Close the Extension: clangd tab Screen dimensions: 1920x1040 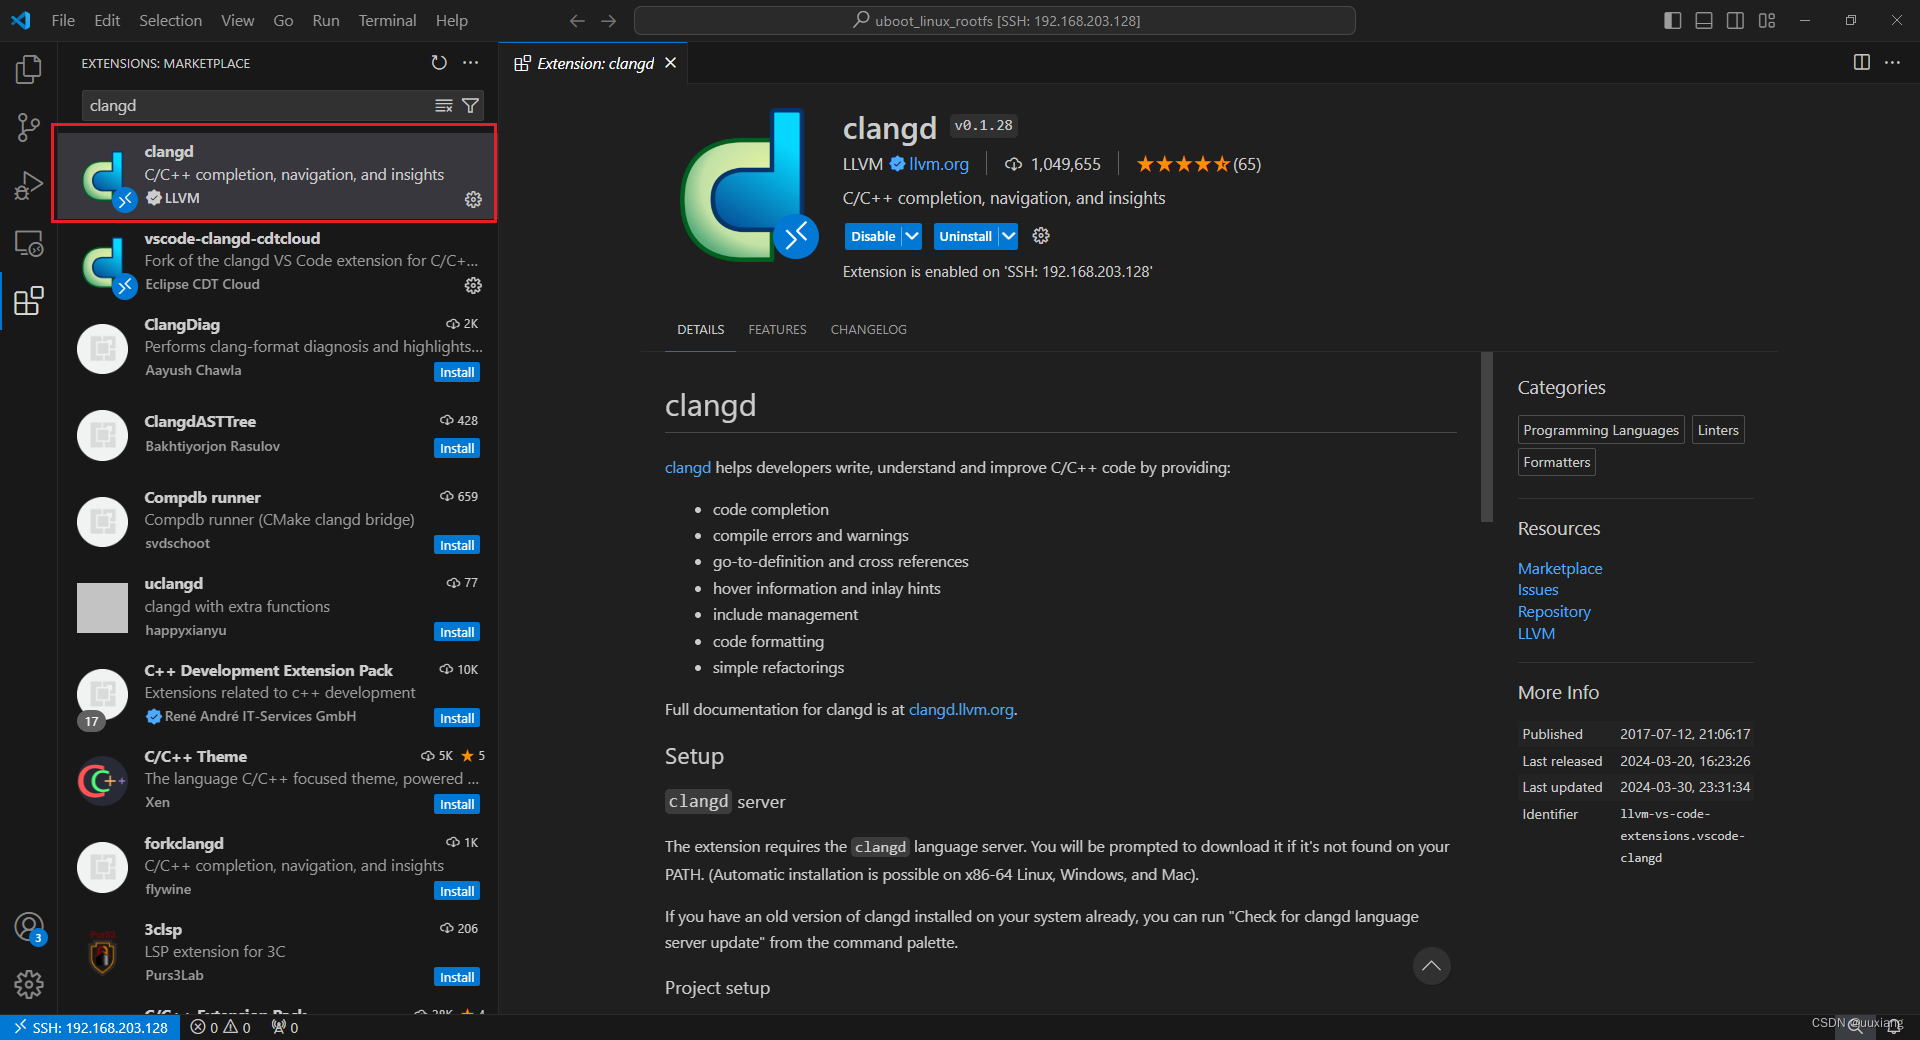(x=671, y=63)
